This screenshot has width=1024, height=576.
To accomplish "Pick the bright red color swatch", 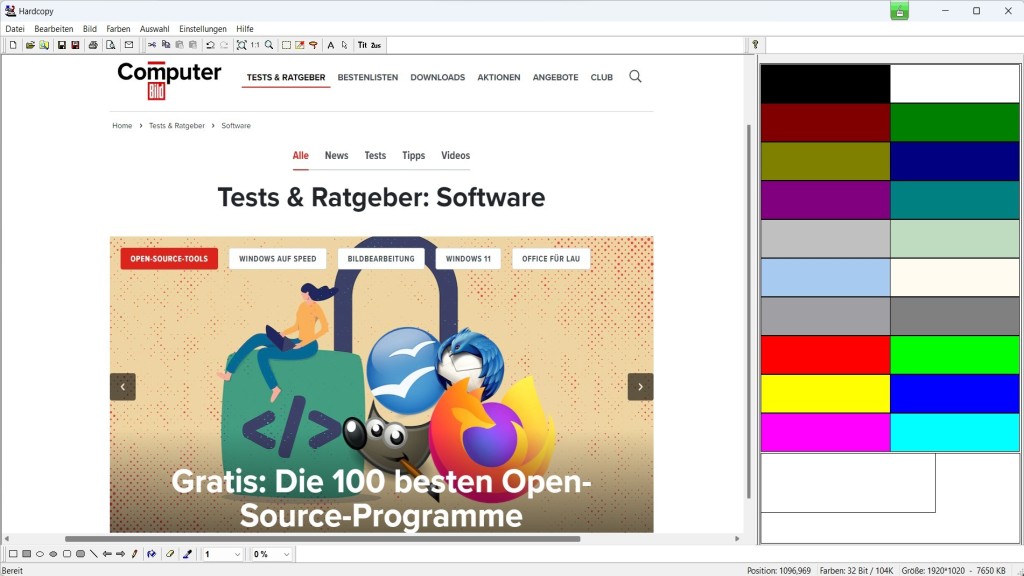I will point(825,355).
